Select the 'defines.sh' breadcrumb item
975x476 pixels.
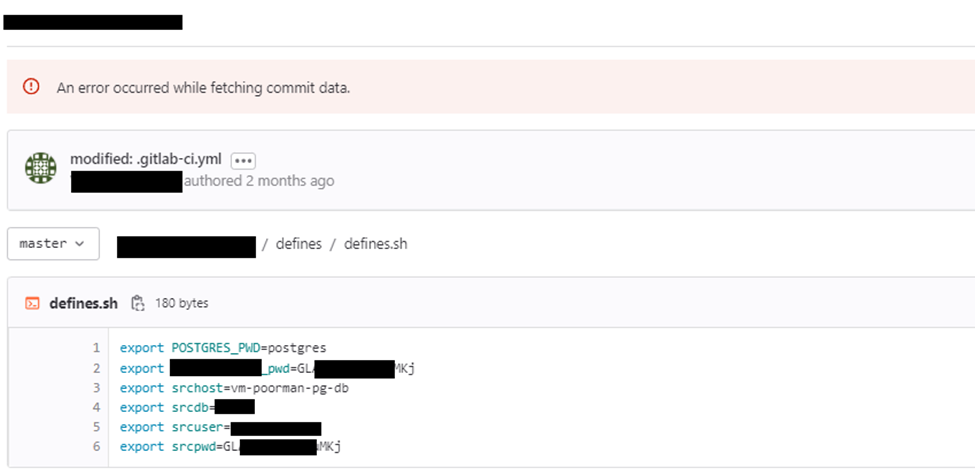click(376, 244)
